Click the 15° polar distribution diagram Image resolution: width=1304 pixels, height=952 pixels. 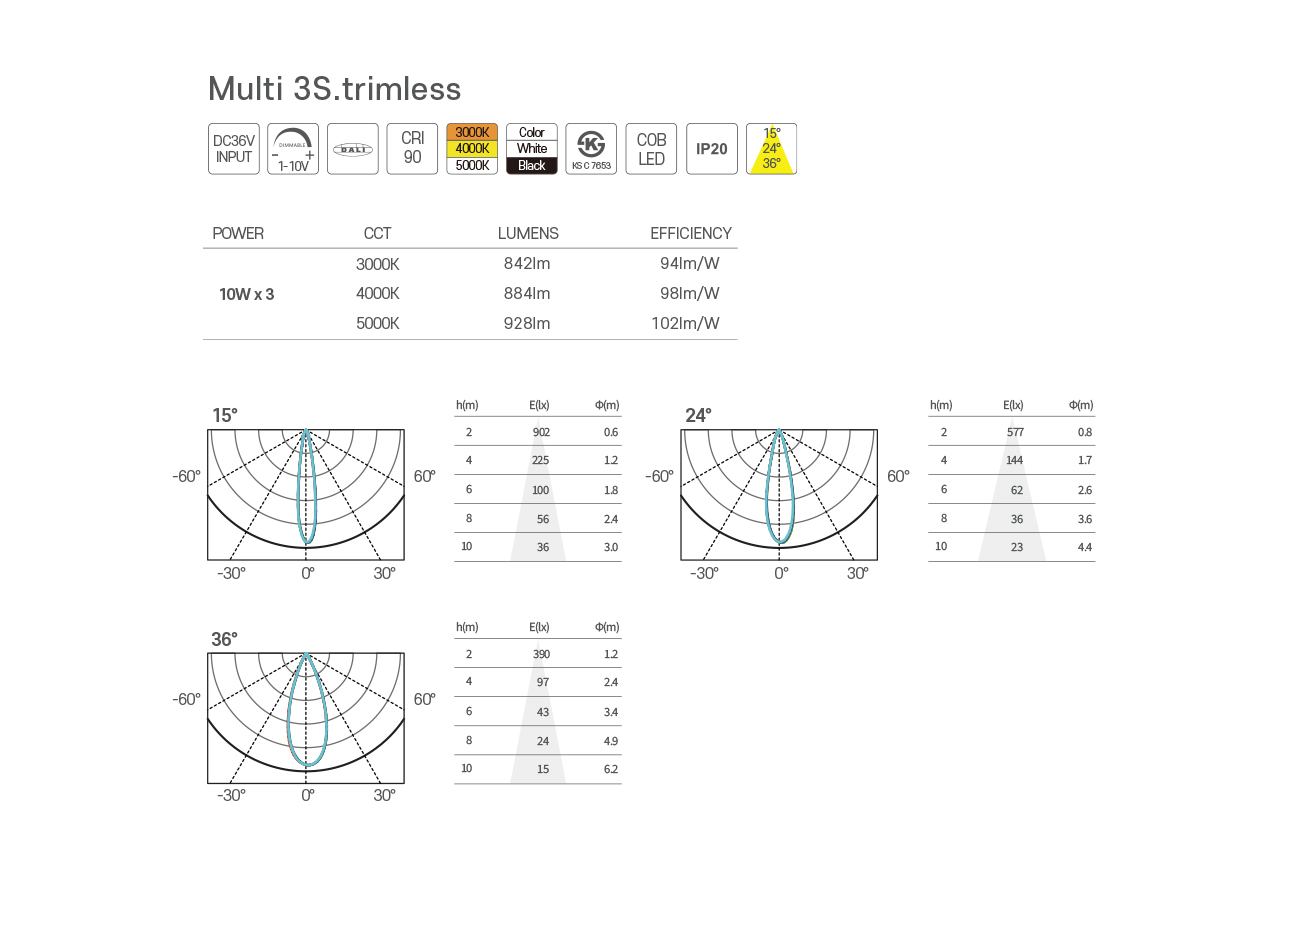(x=306, y=495)
